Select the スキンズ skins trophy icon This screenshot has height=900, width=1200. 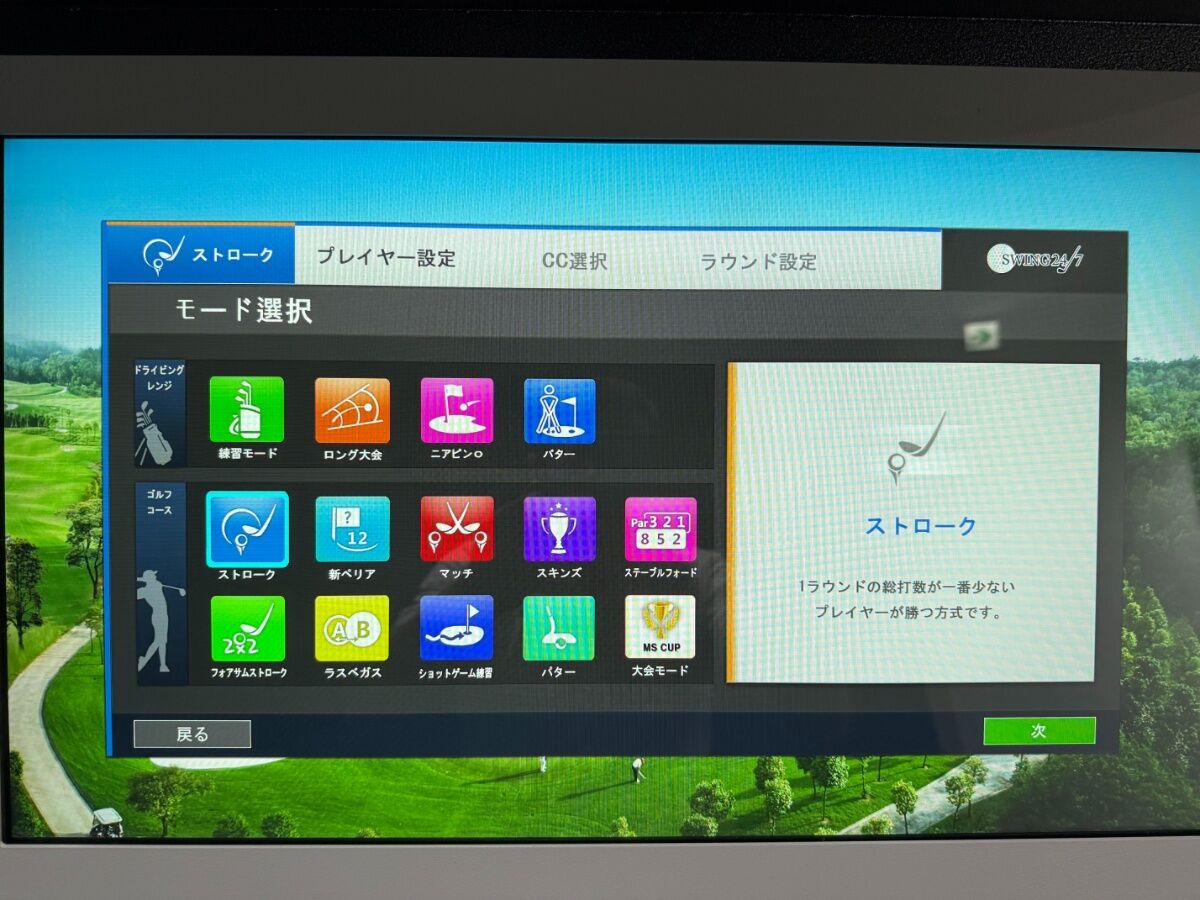(560, 529)
